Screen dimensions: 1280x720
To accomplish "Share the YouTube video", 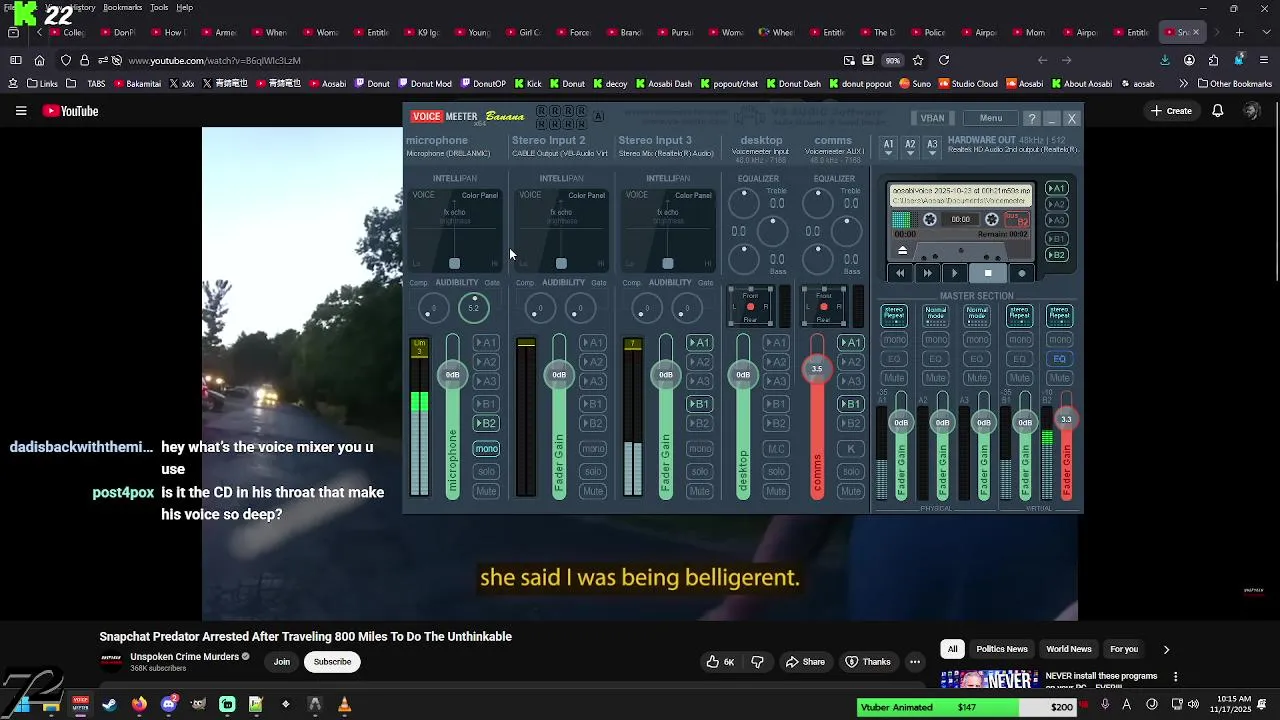I will [x=805, y=662].
